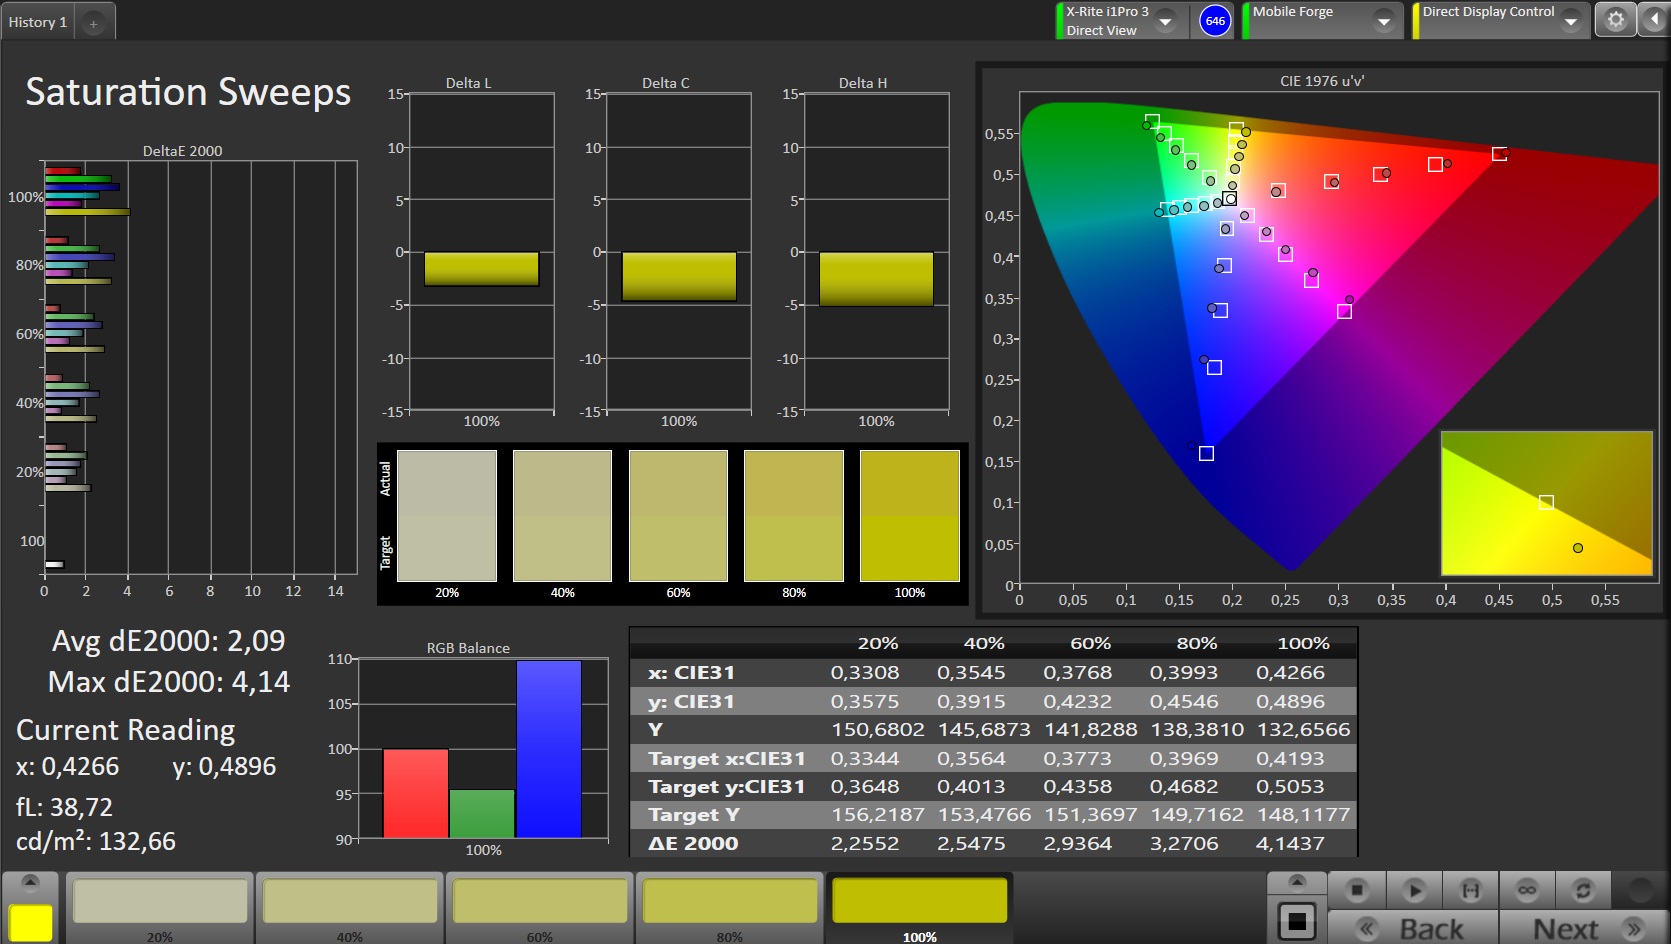Click Max dE2000: 4,14 readout
This screenshot has height=944, width=1671.
(169, 682)
